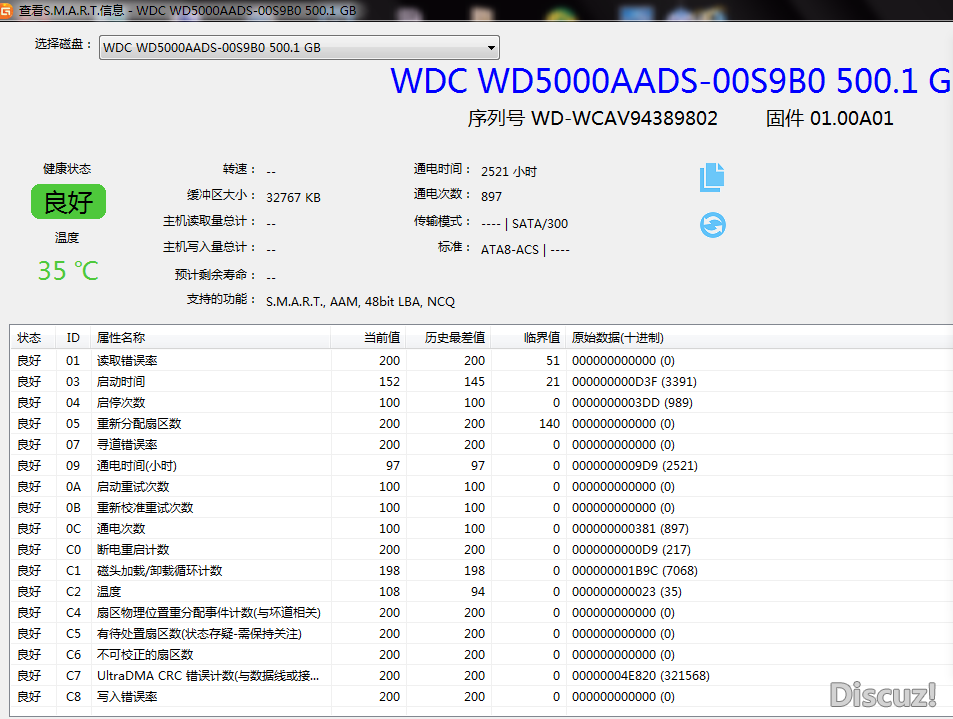Image resolution: width=953 pixels, height=719 pixels.
Task: Click raw value 000000000381 (897)
Action: [630, 528]
